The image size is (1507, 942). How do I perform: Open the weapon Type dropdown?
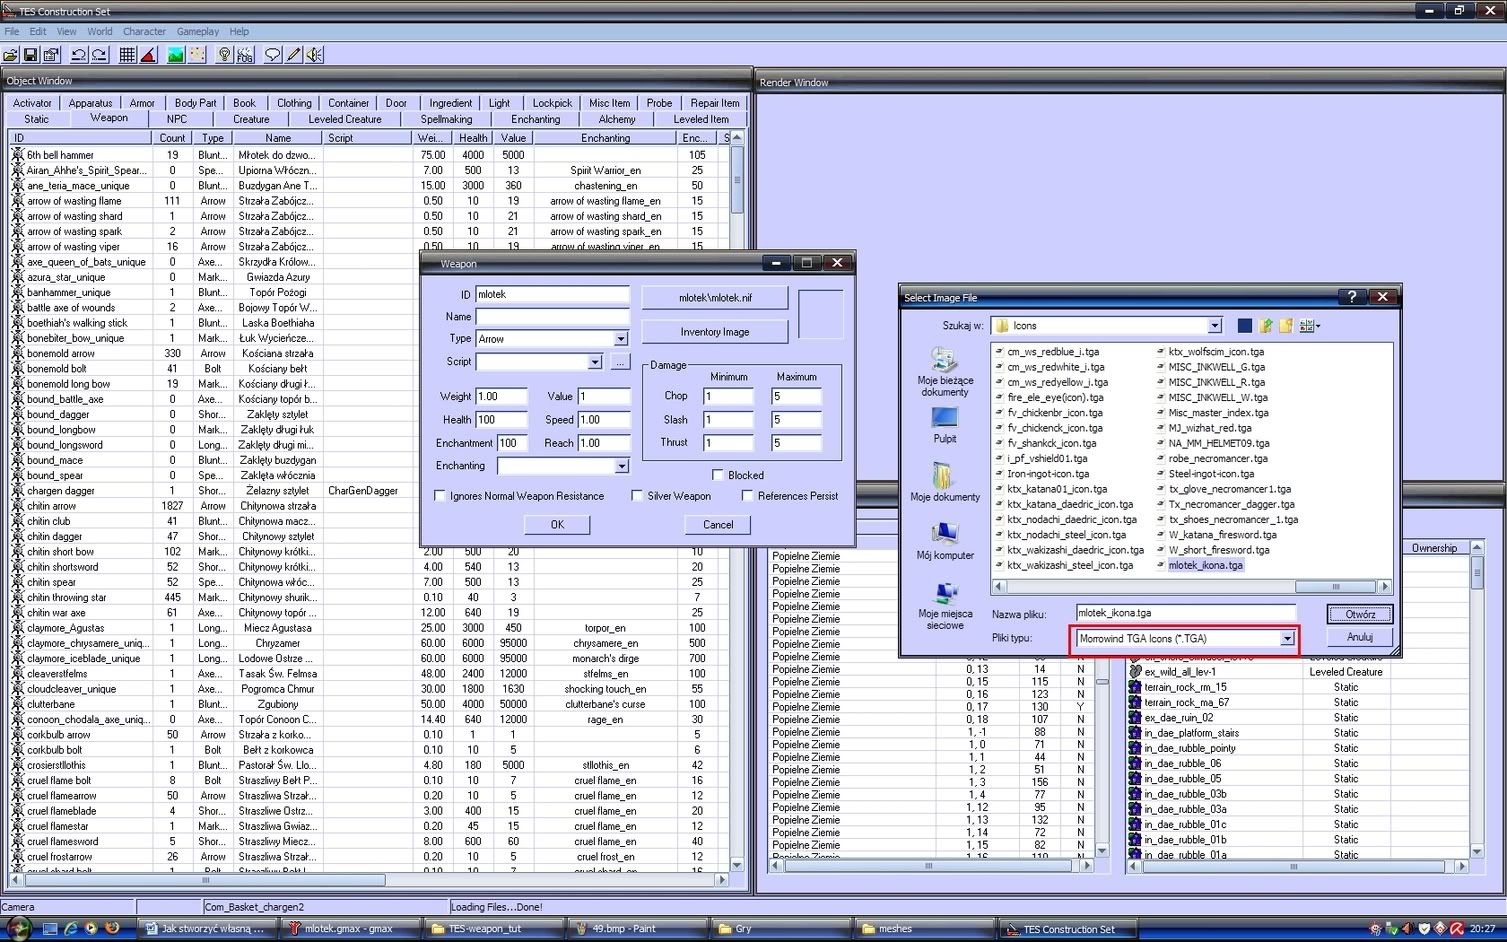click(620, 339)
